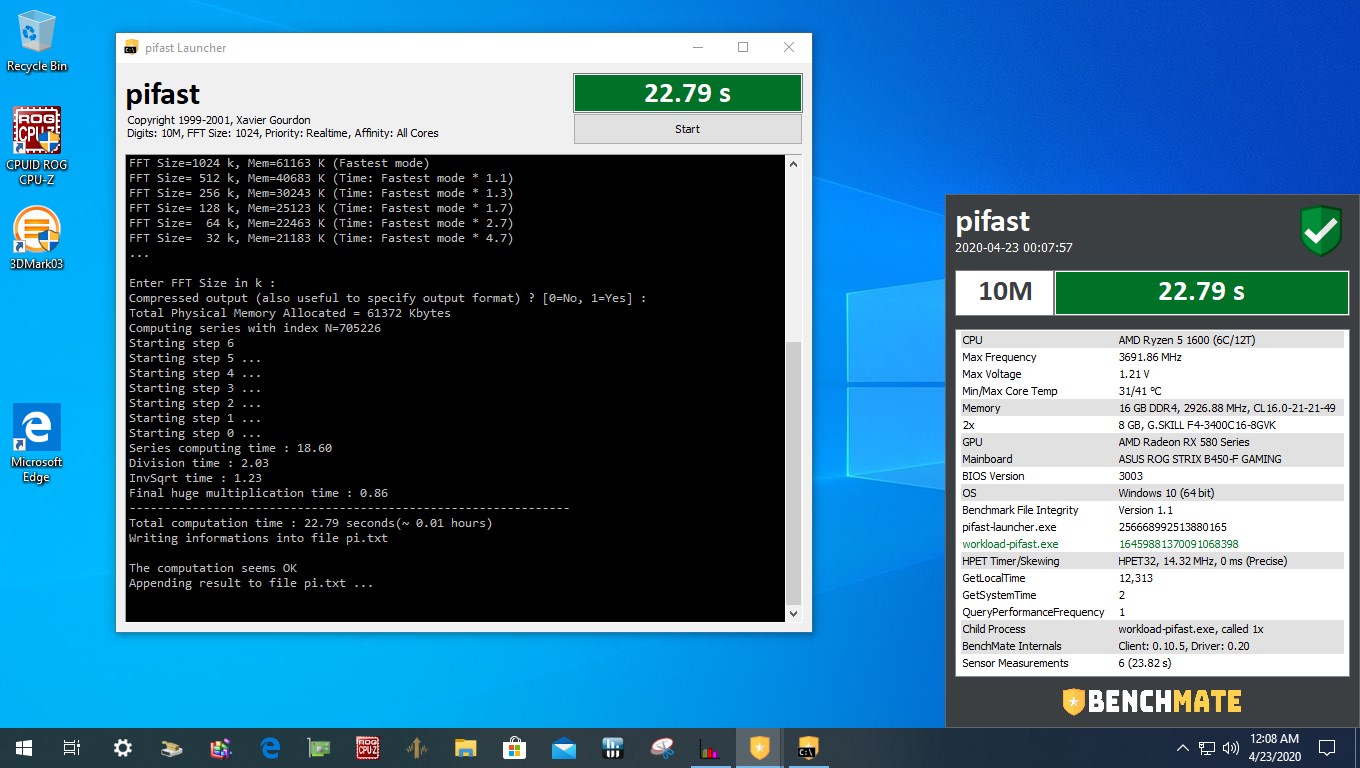This screenshot has height=768, width=1360.
Task: Select the Memory 16 GB DDR4 row
Action: [x=1151, y=408]
